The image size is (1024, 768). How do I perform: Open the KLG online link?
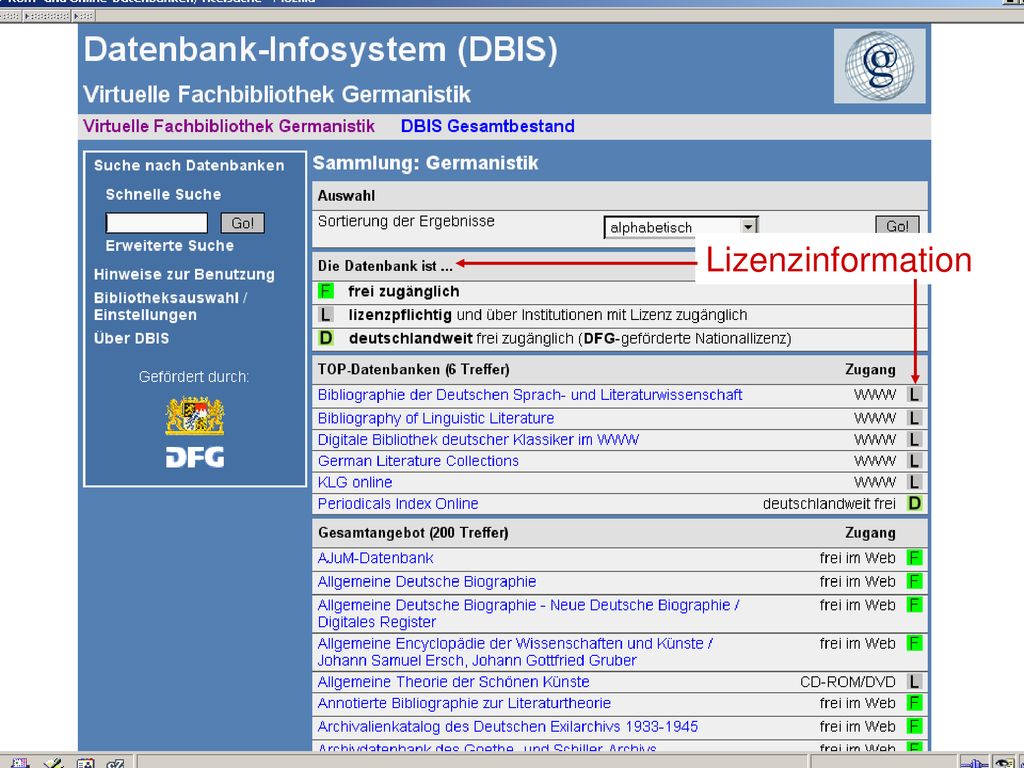tap(355, 482)
